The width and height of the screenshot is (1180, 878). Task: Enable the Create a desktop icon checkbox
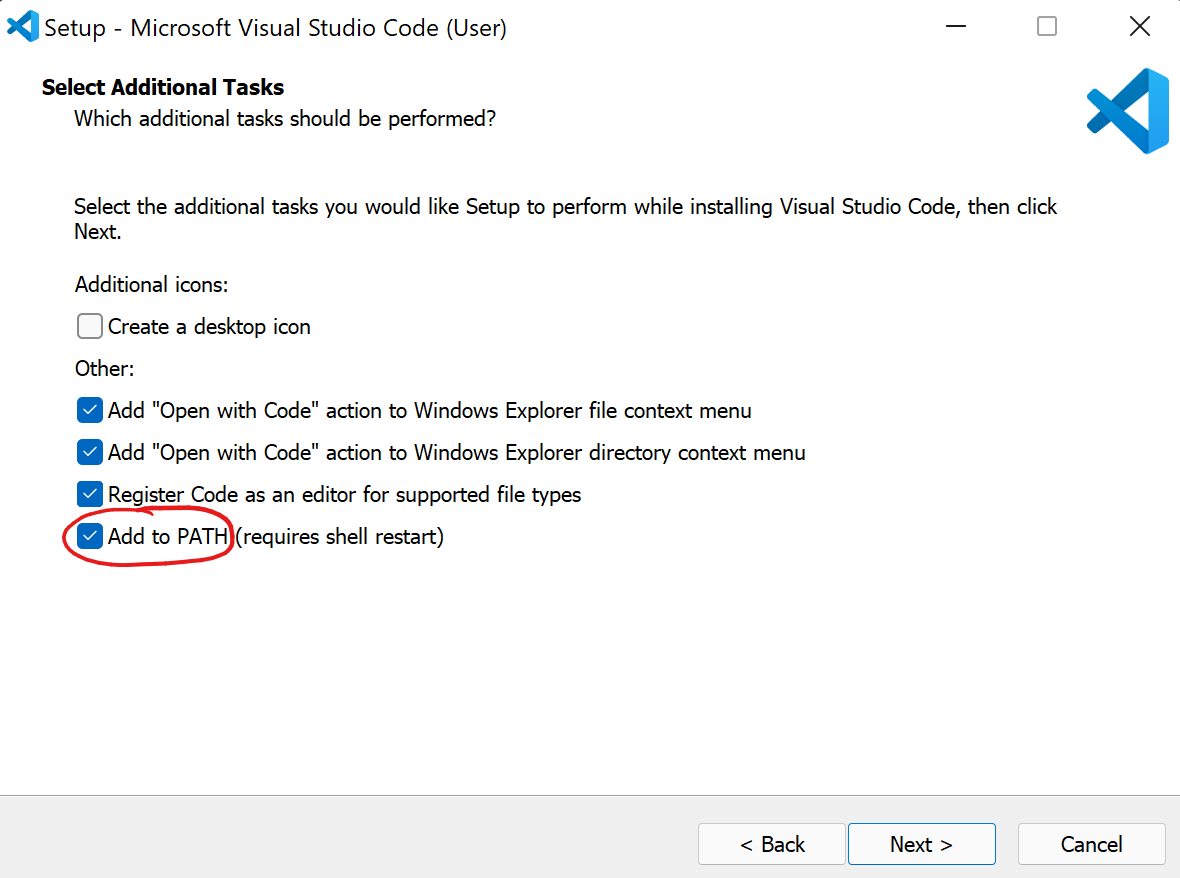tap(90, 327)
